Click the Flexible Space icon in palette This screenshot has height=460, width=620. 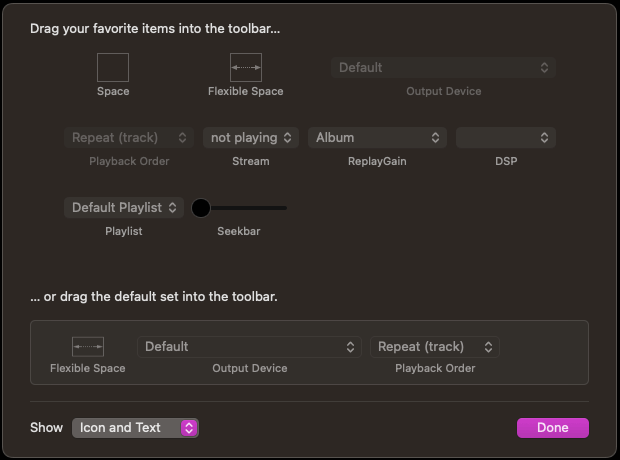click(x=246, y=68)
